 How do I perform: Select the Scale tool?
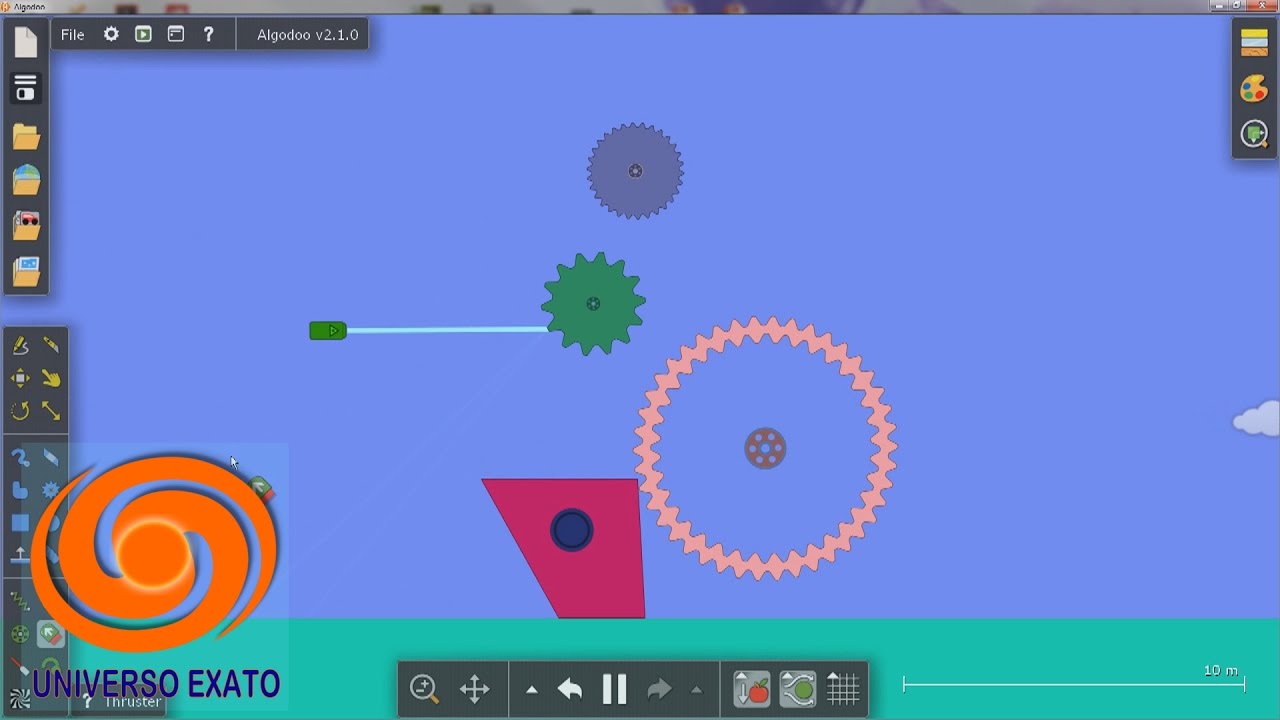coord(51,411)
